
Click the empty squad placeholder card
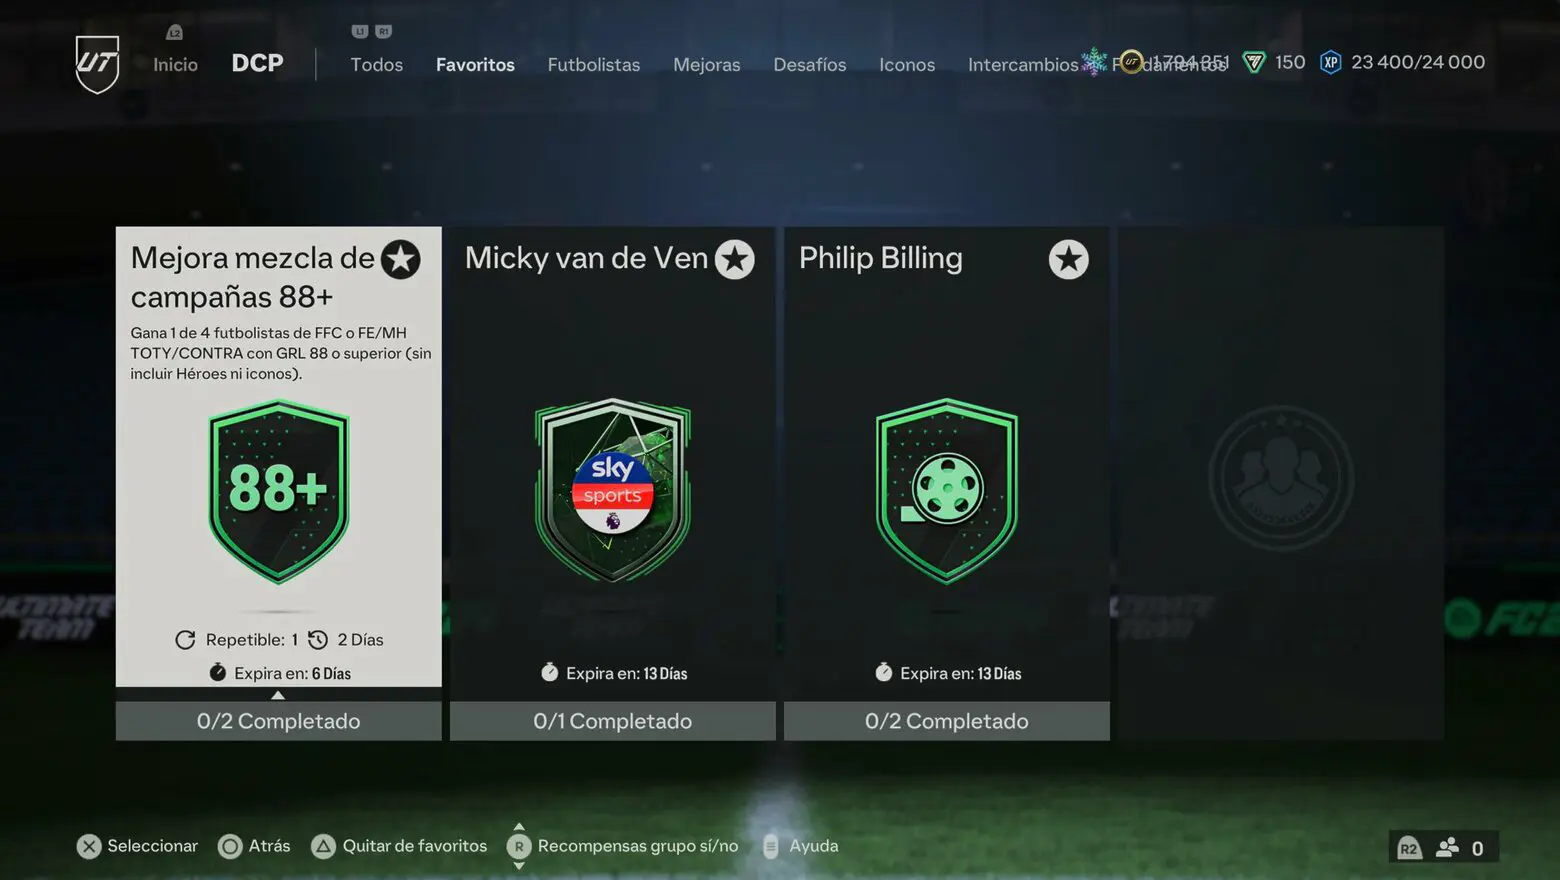[1280, 483]
